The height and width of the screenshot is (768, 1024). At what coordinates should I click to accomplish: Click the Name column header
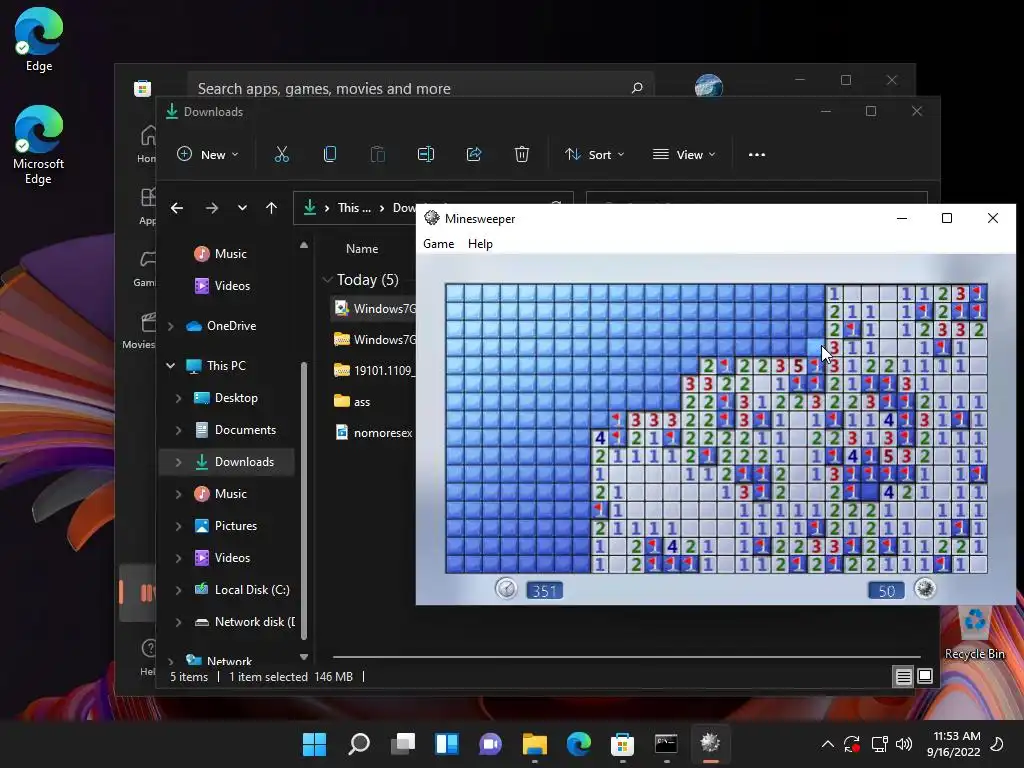point(362,249)
